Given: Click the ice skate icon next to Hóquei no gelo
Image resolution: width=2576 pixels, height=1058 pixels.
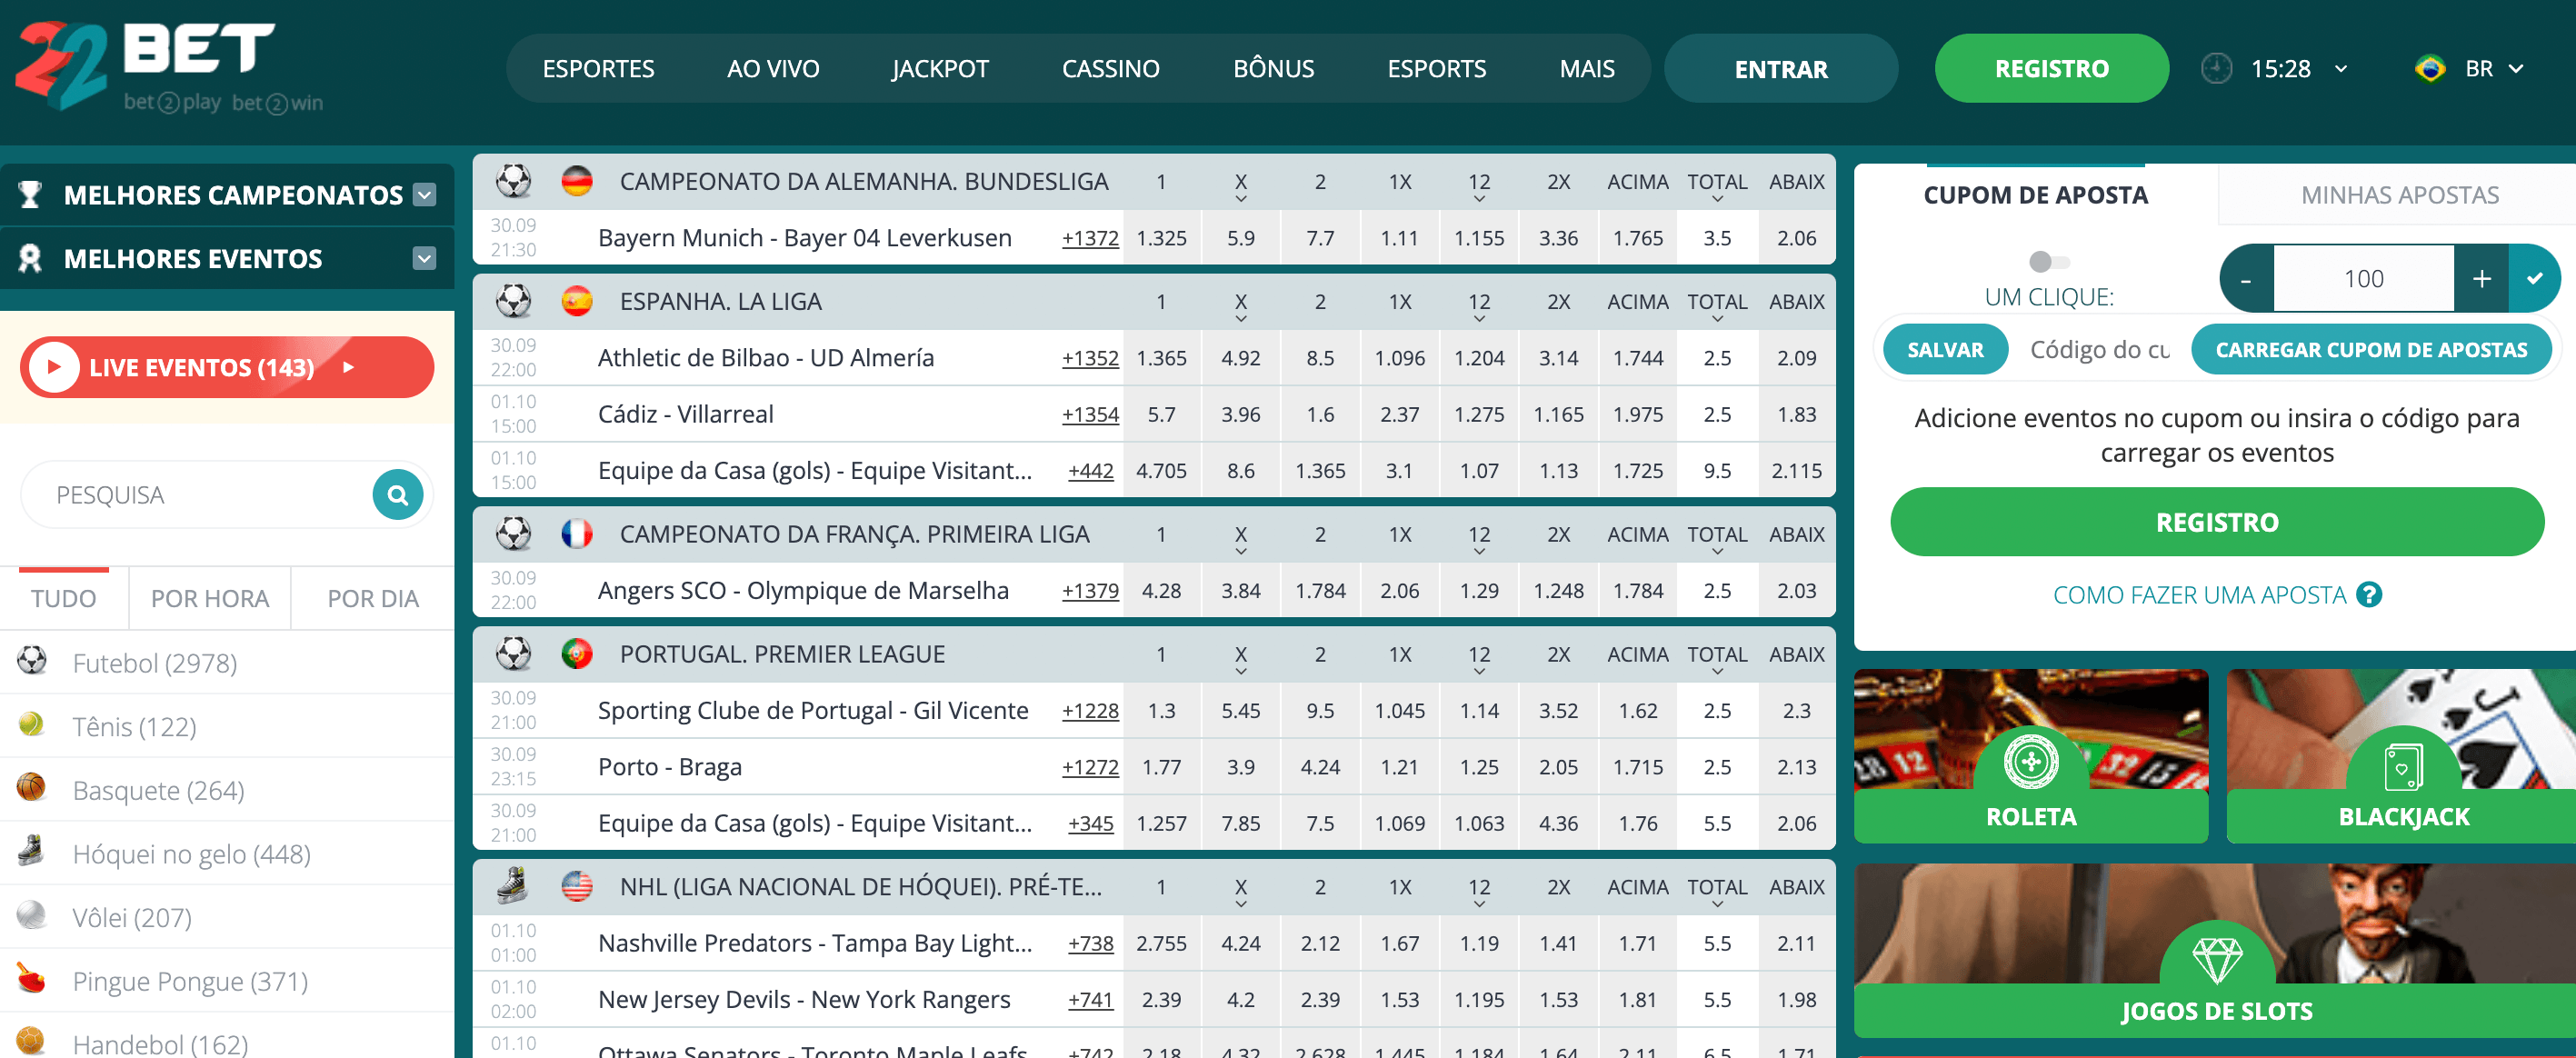Looking at the screenshot, I should point(32,851).
